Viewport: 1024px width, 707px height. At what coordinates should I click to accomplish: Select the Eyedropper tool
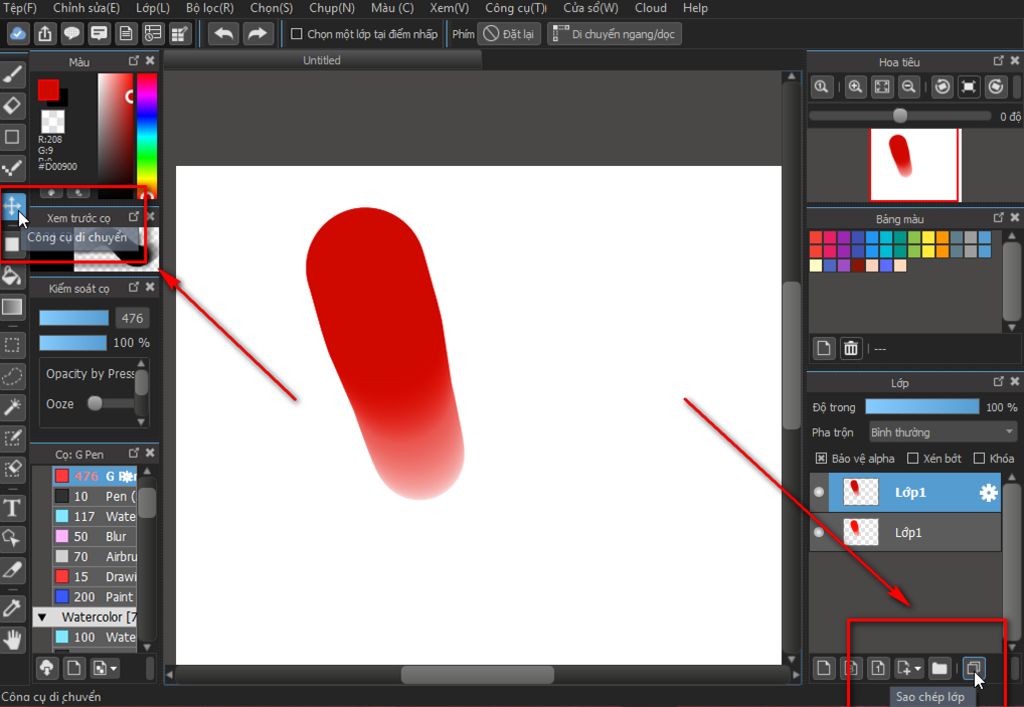point(12,608)
